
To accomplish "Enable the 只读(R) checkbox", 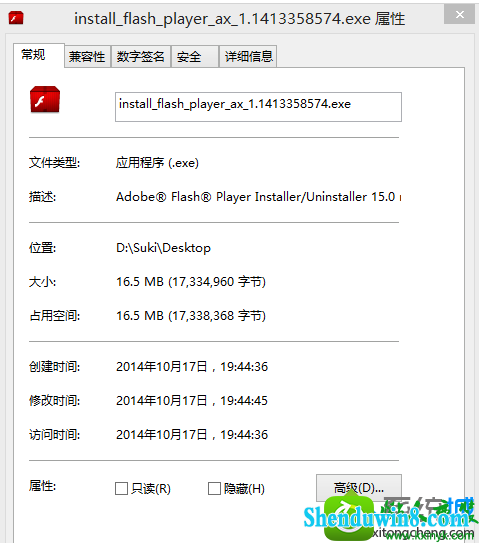I will coord(122,489).
